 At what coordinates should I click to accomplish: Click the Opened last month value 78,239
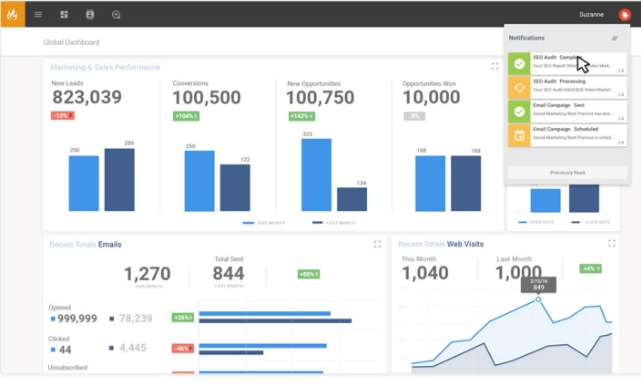tap(136, 318)
